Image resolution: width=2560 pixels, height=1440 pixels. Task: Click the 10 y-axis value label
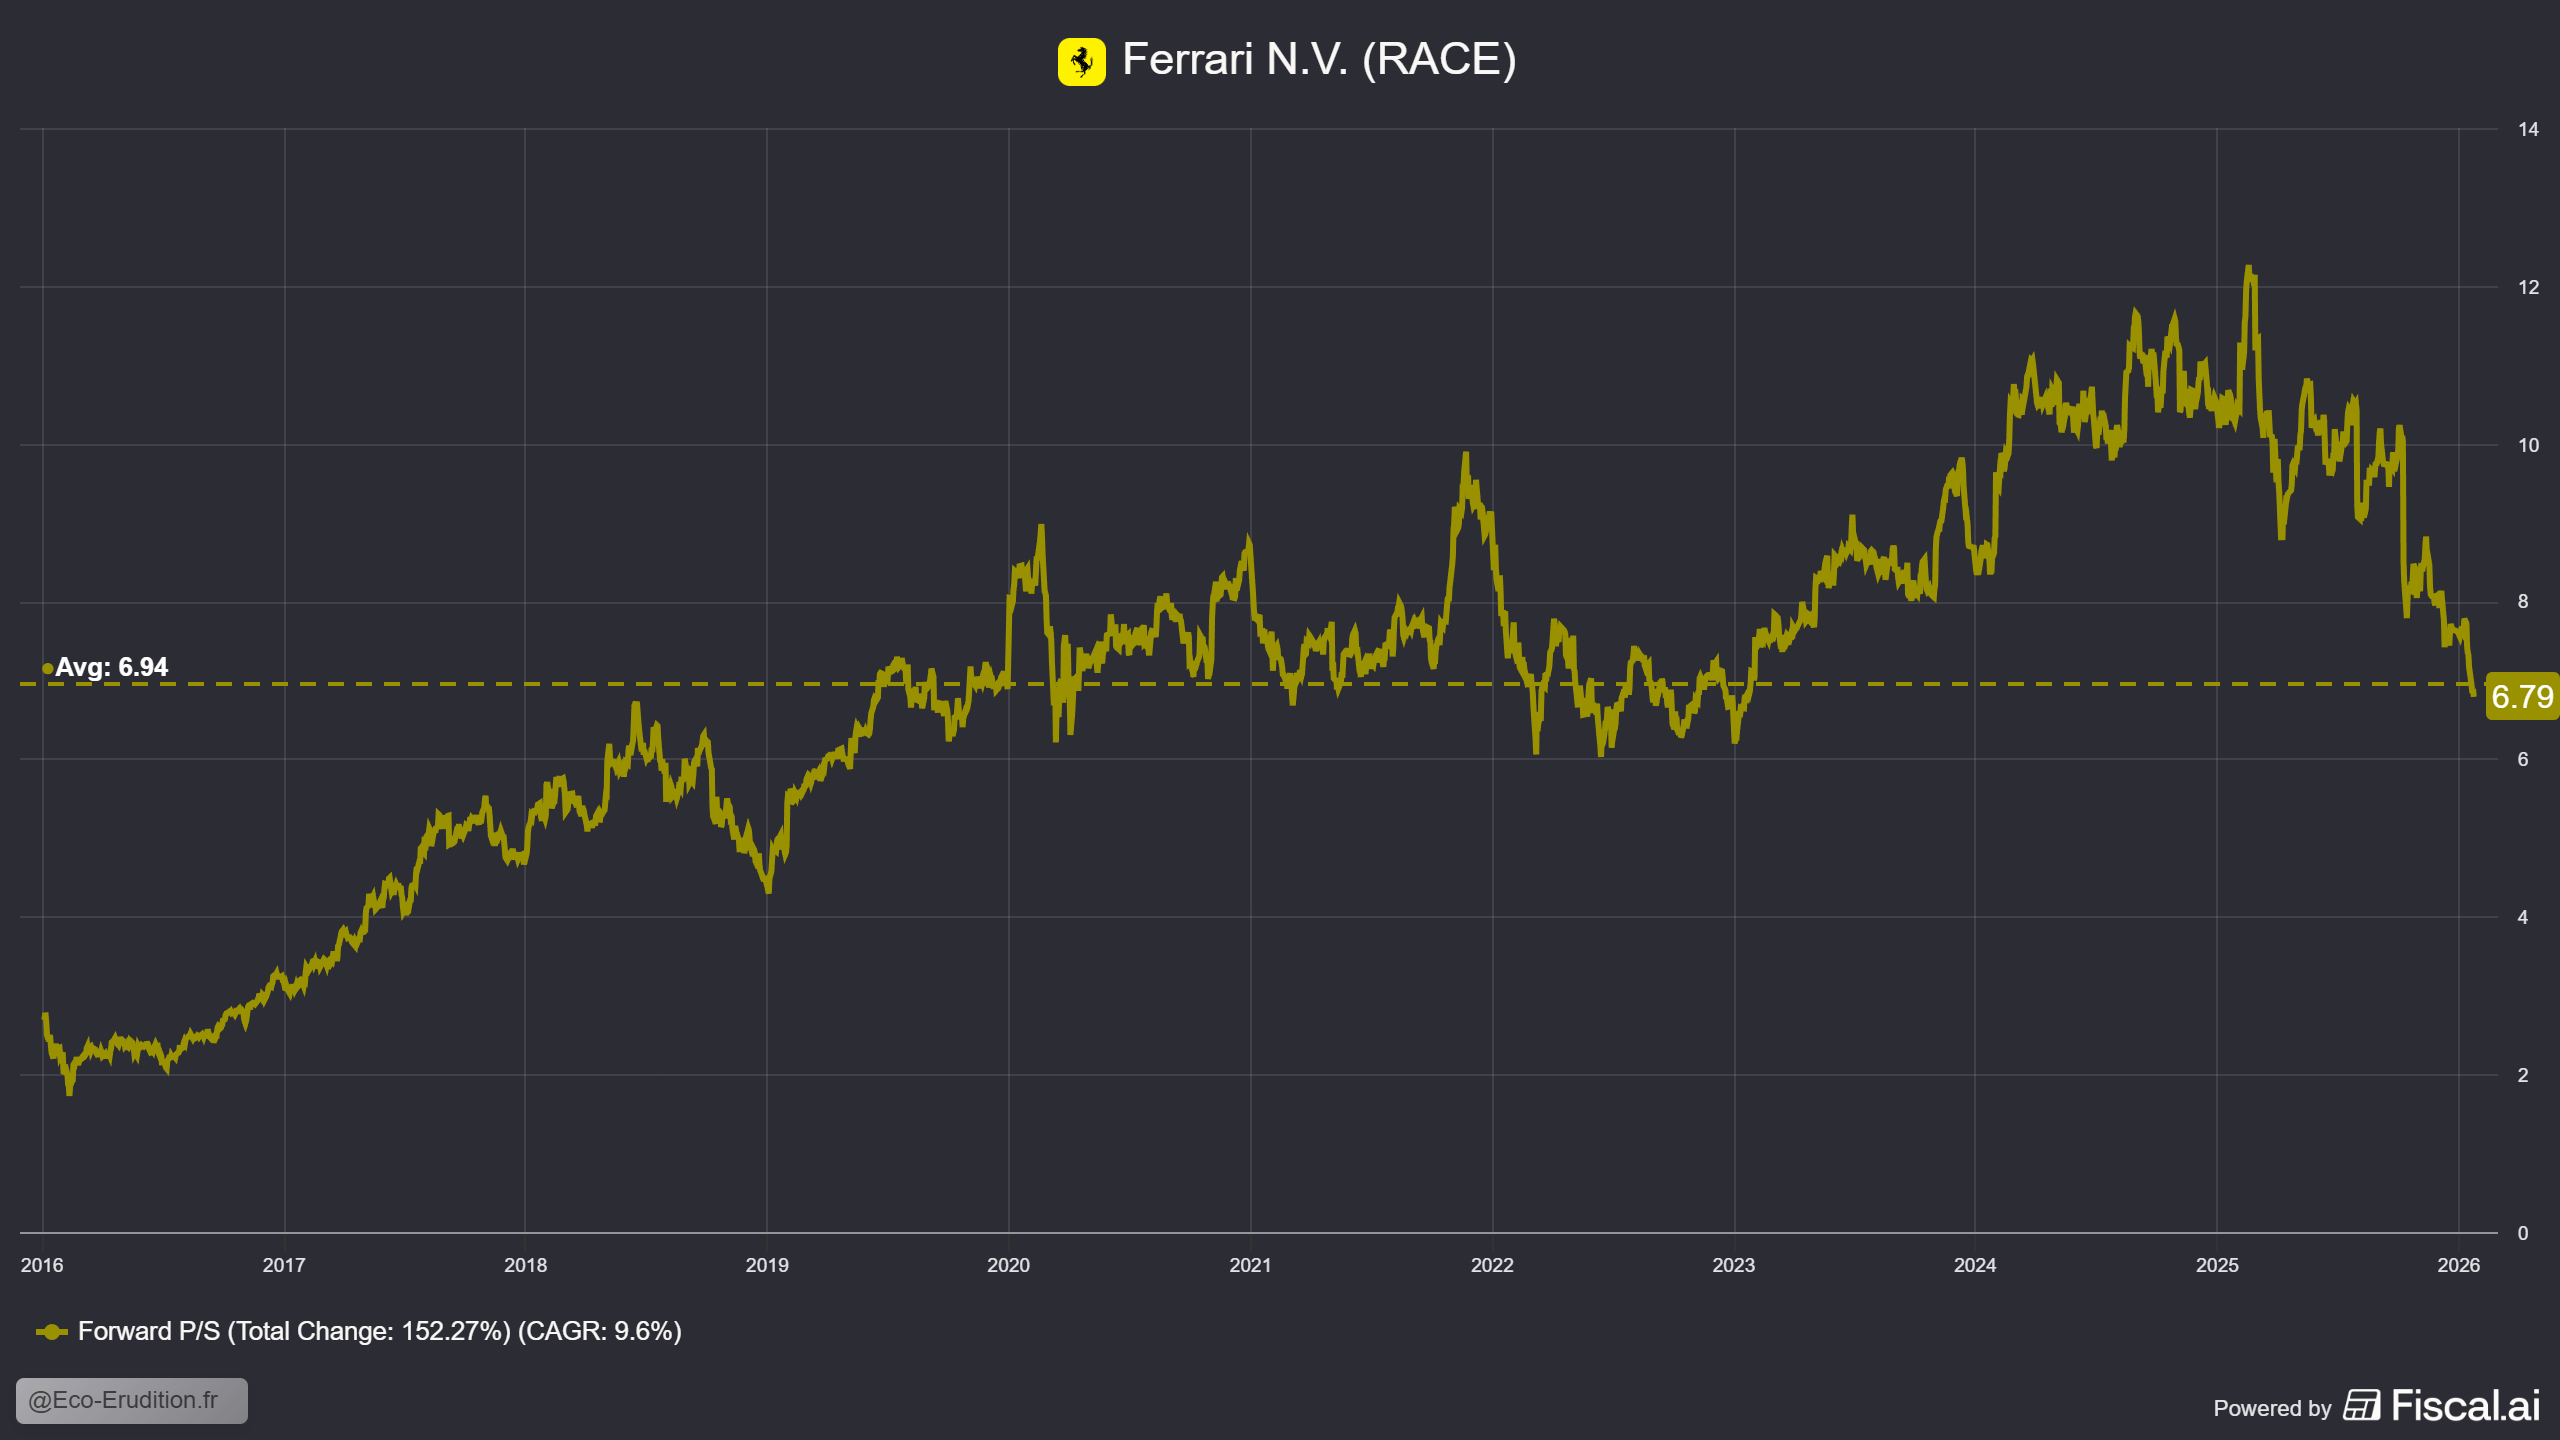[2527, 445]
